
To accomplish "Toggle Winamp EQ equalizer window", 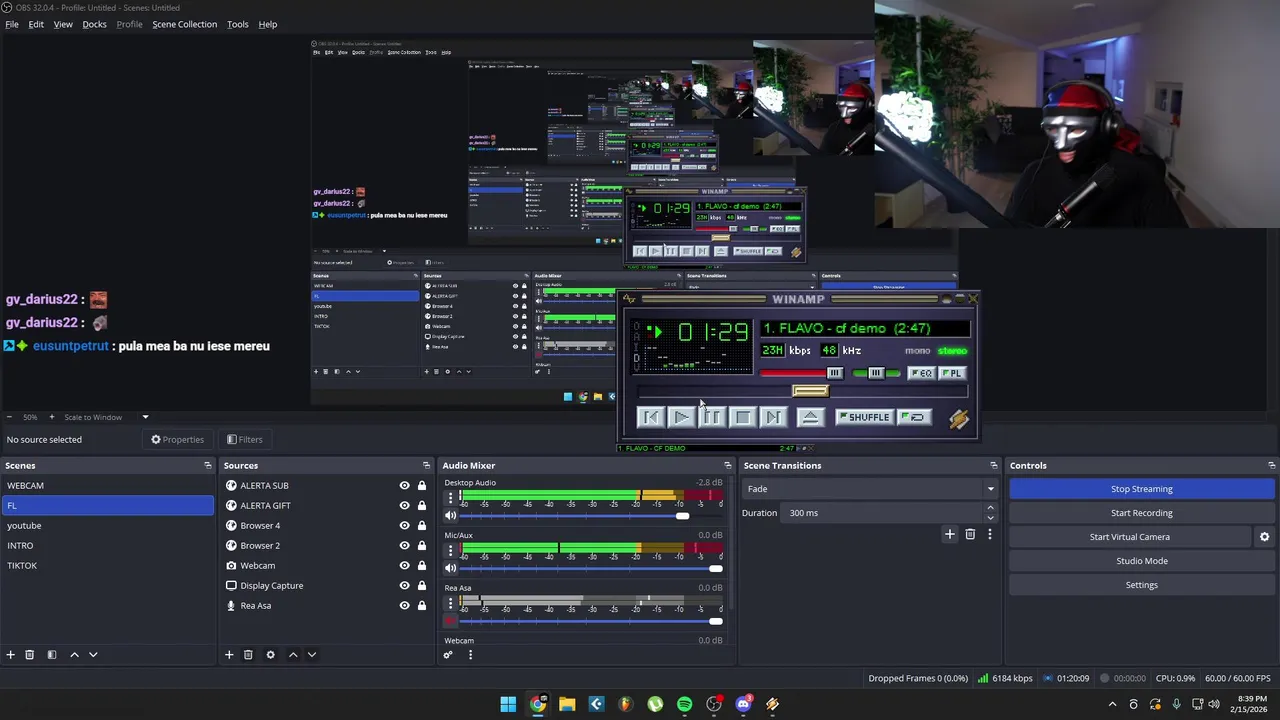I will (x=921, y=373).
